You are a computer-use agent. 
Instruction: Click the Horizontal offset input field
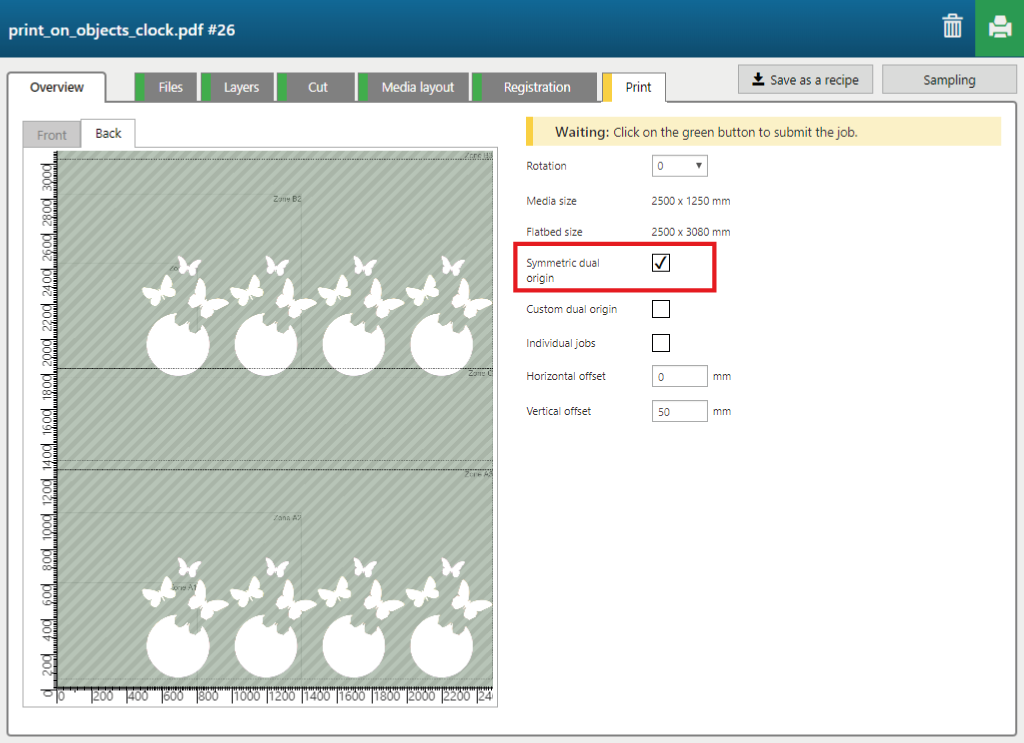679,377
